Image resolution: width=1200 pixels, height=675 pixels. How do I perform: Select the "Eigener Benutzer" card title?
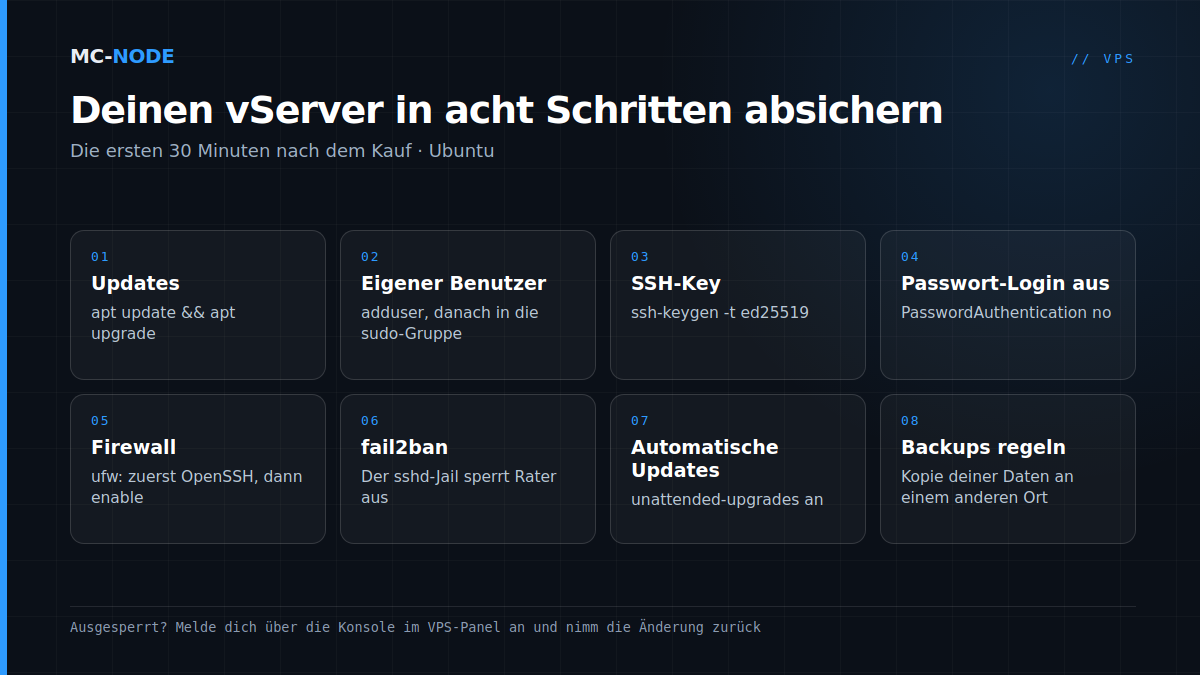tap(454, 283)
